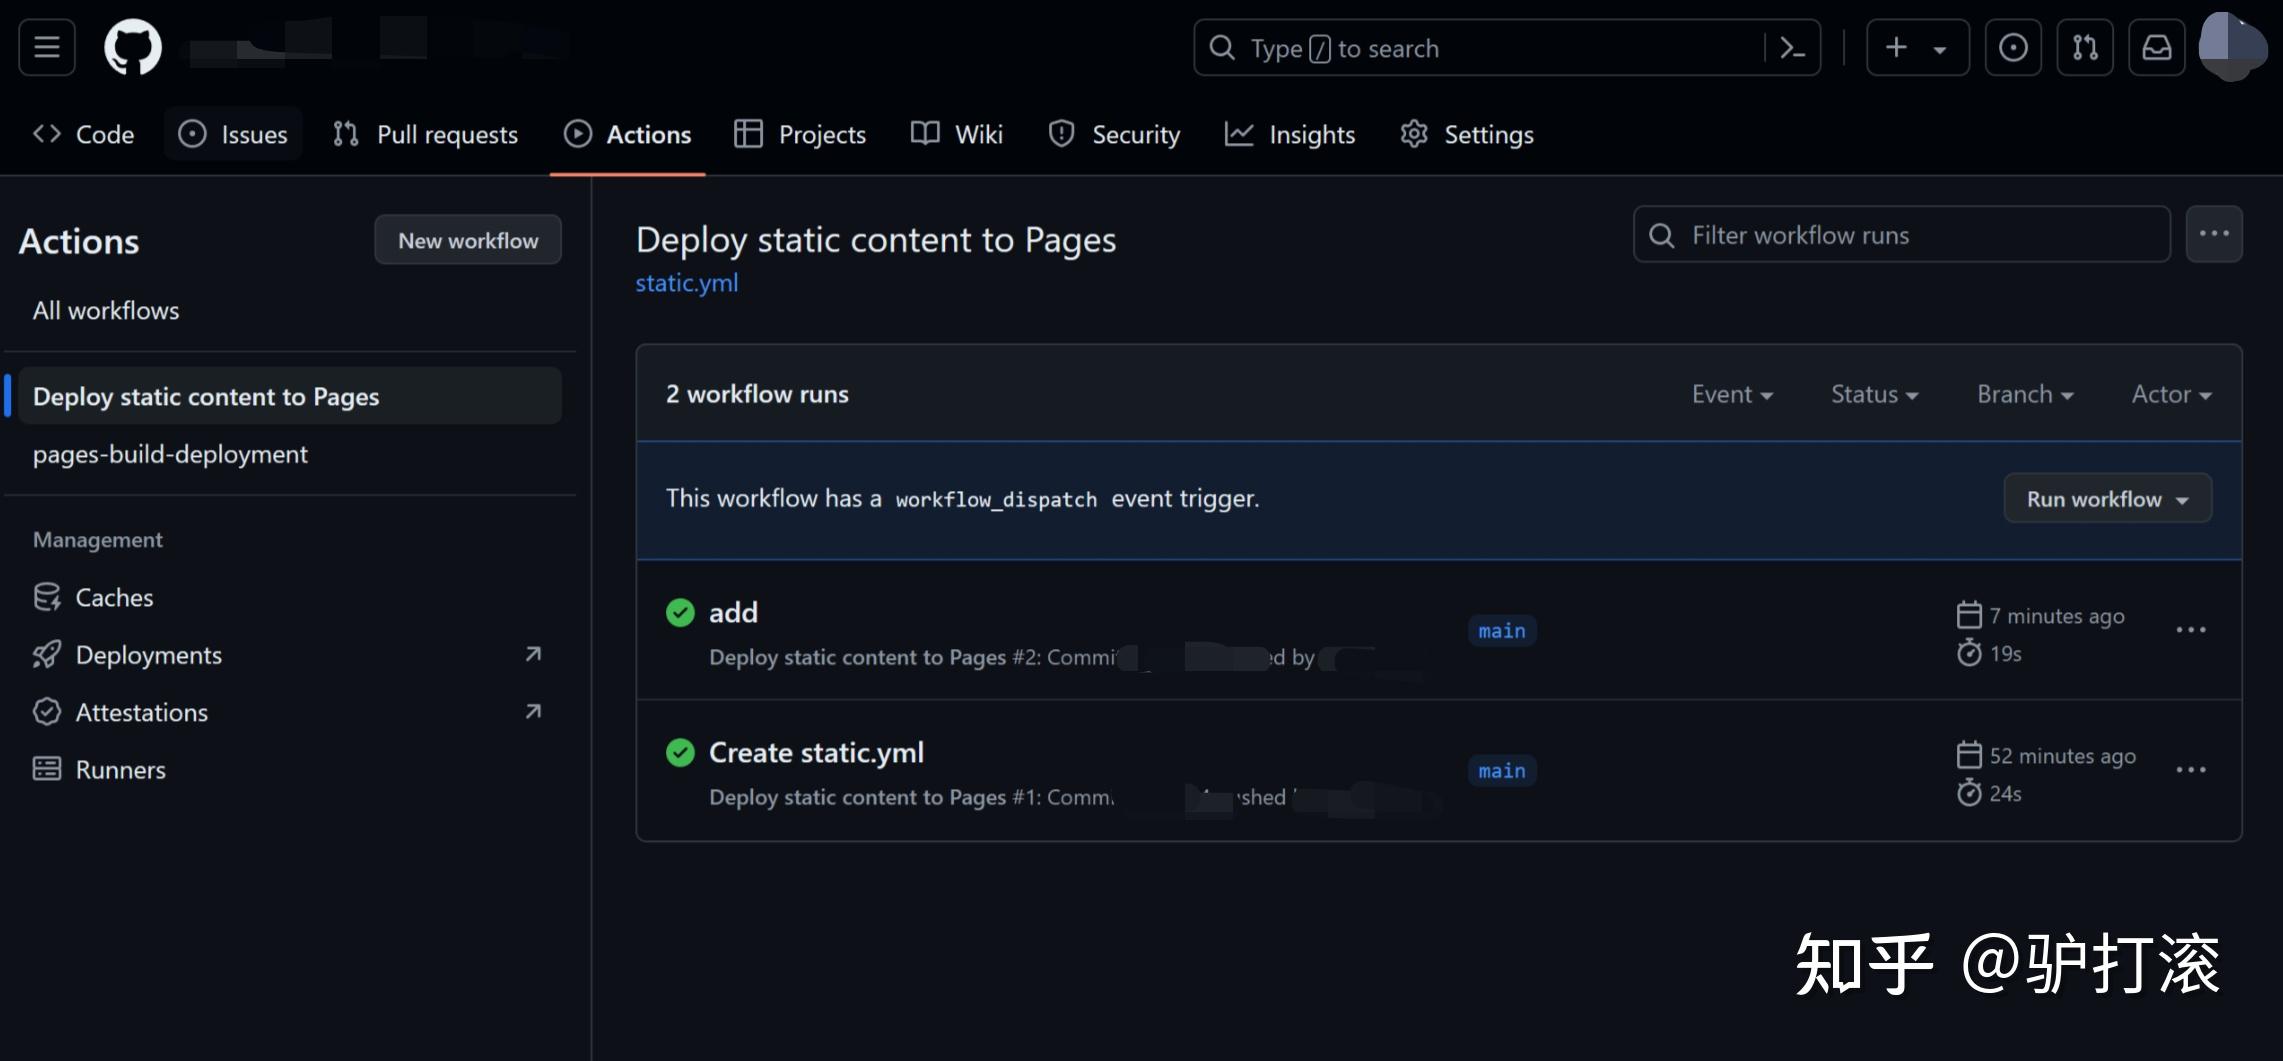The width and height of the screenshot is (2283, 1061).
Task: Switch to the Insights tab
Action: (1290, 134)
